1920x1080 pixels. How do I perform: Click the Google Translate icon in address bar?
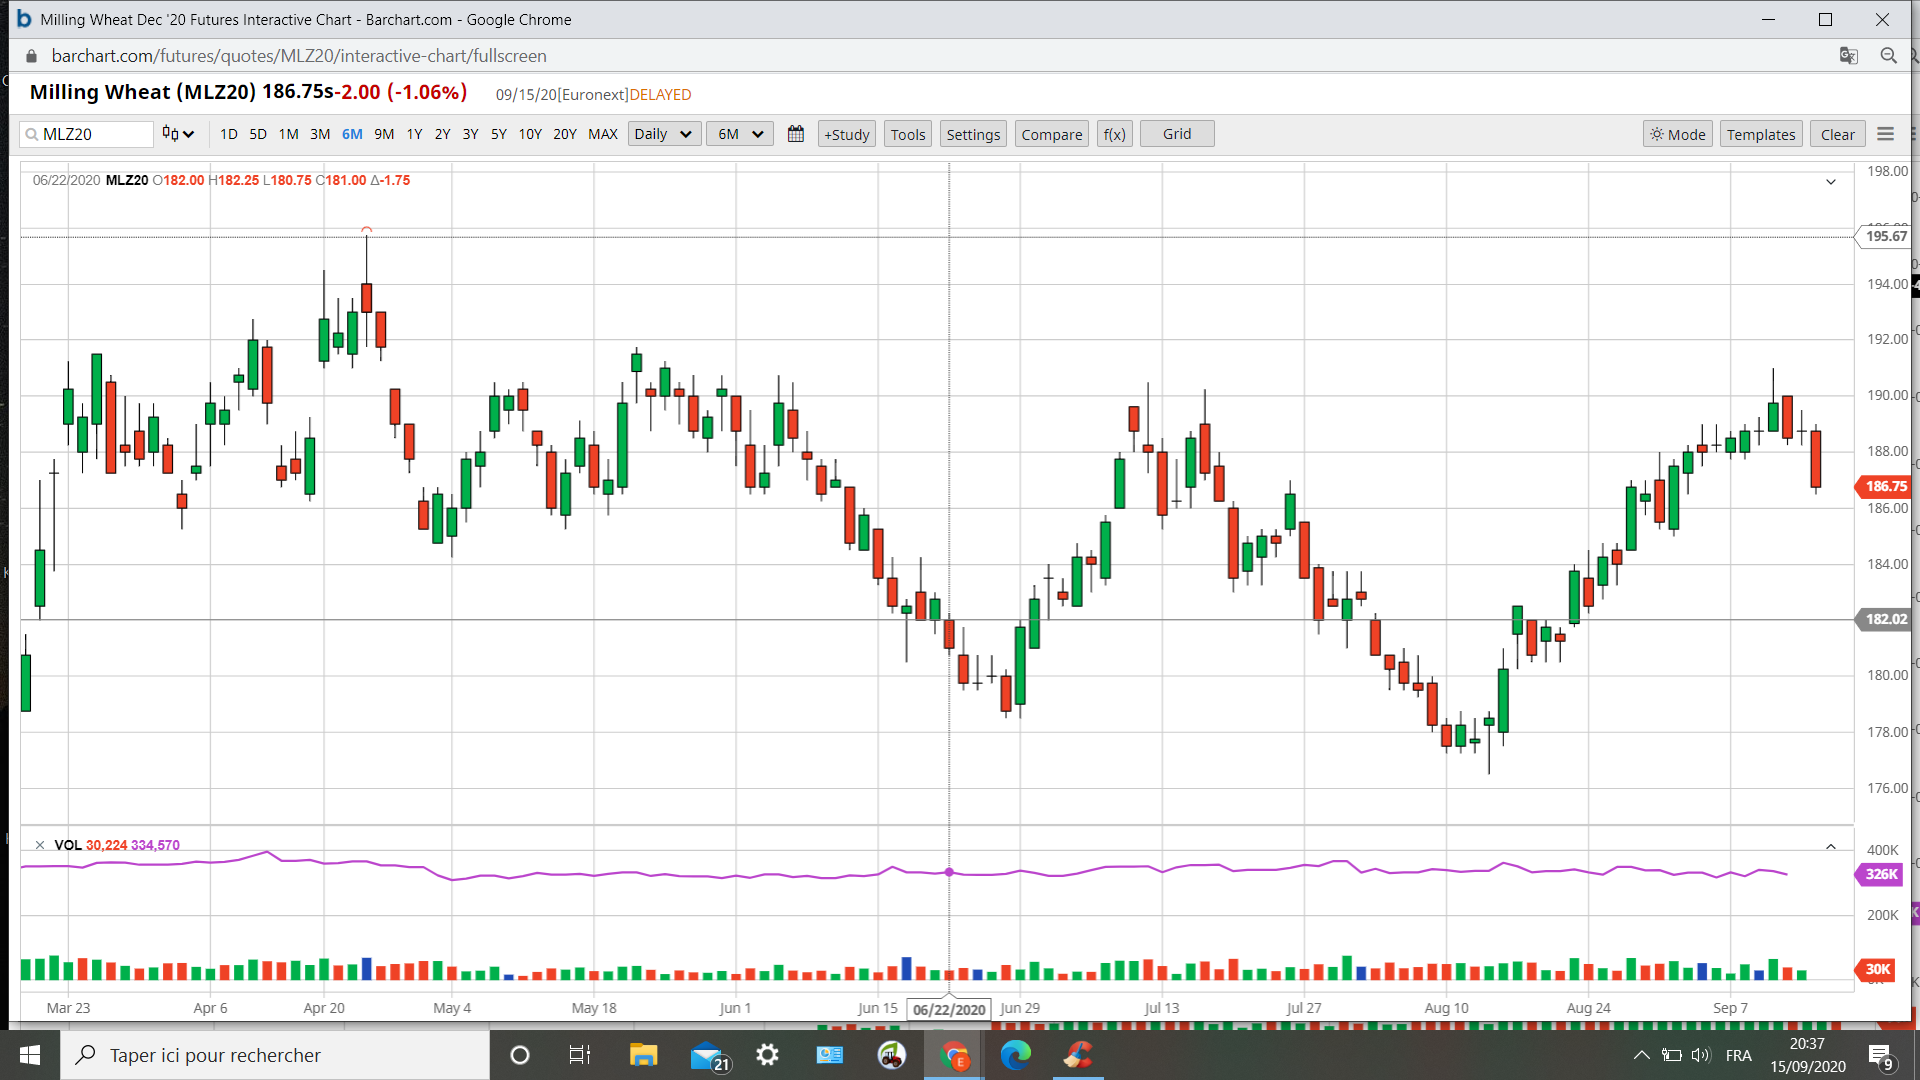pyautogui.click(x=1848, y=56)
